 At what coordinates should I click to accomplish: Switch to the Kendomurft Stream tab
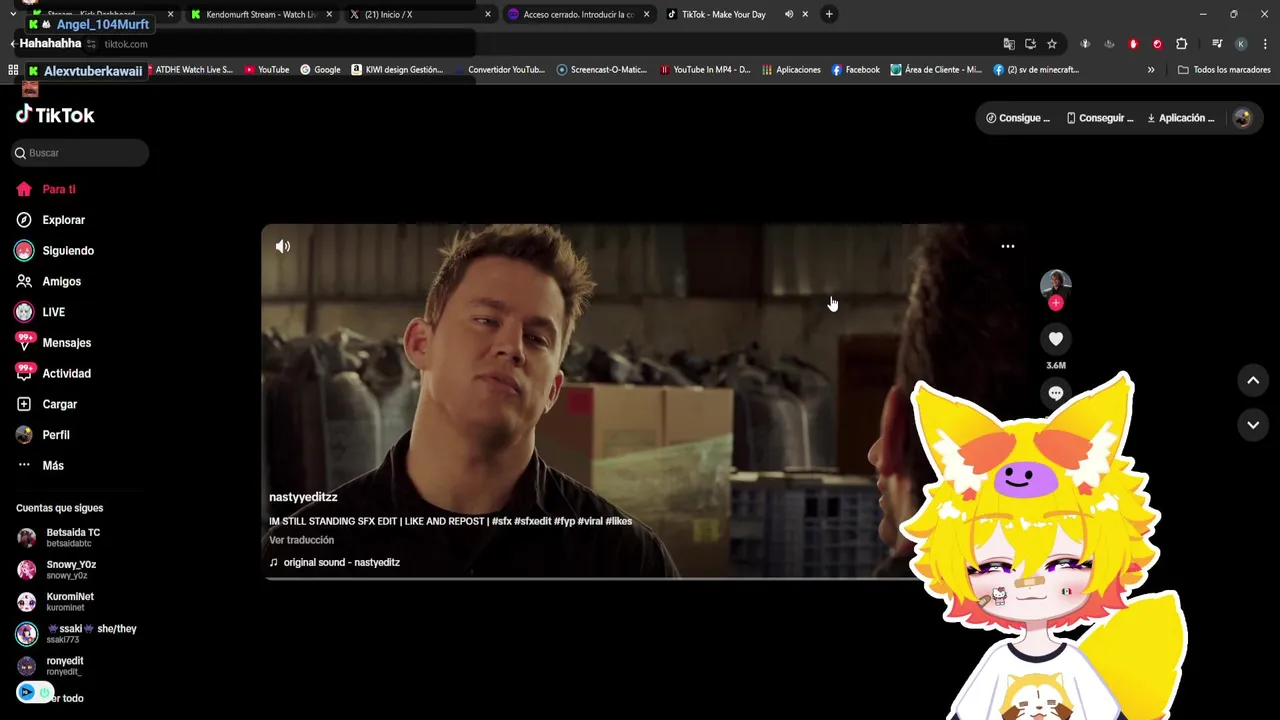click(x=262, y=14)
